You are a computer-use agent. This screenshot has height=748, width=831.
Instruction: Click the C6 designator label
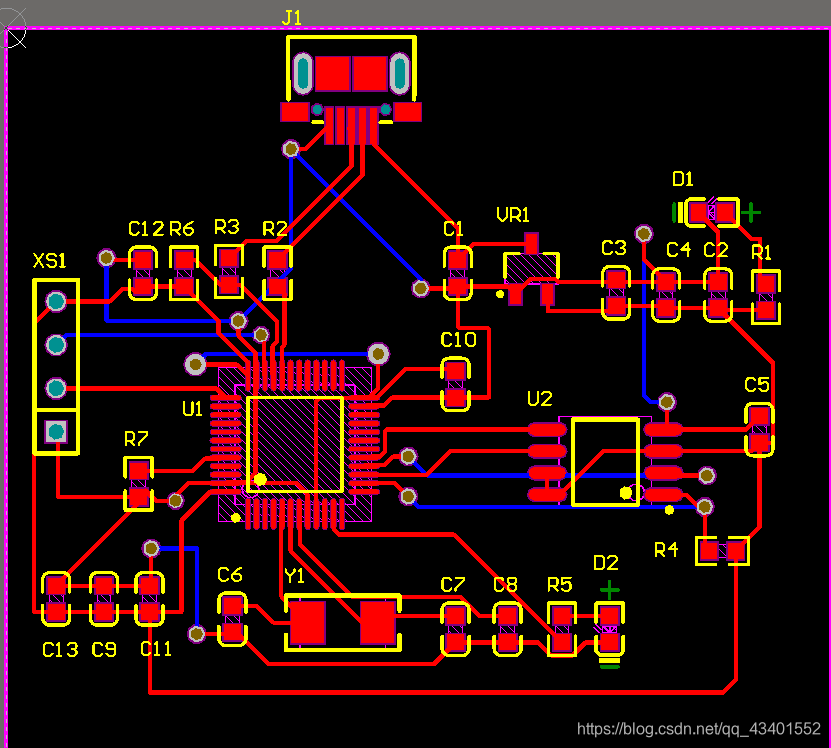pos(229,575)
